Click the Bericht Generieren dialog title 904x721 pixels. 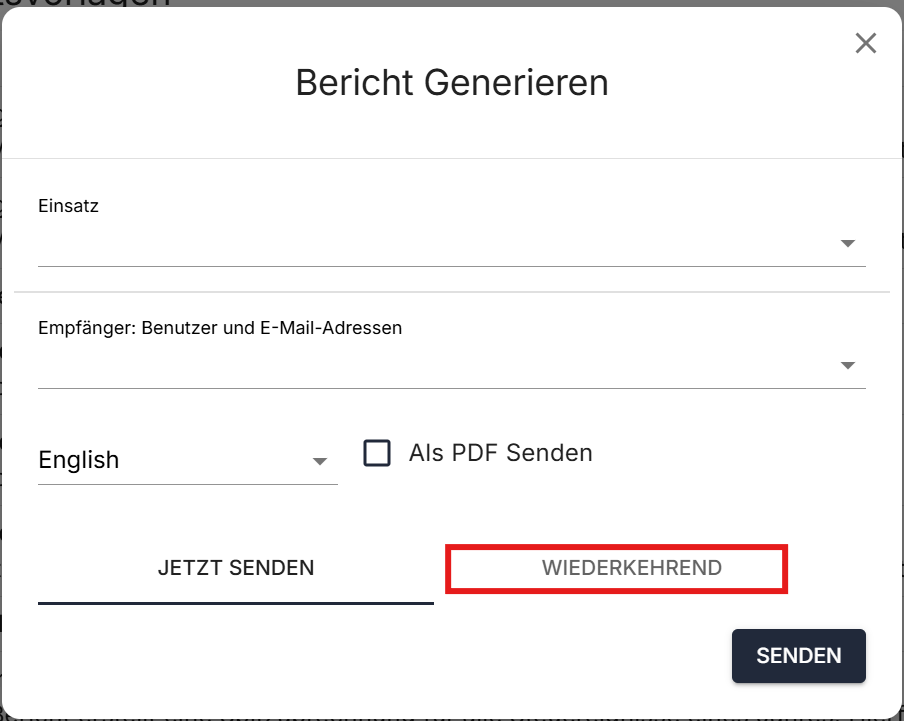click(452, 82)
